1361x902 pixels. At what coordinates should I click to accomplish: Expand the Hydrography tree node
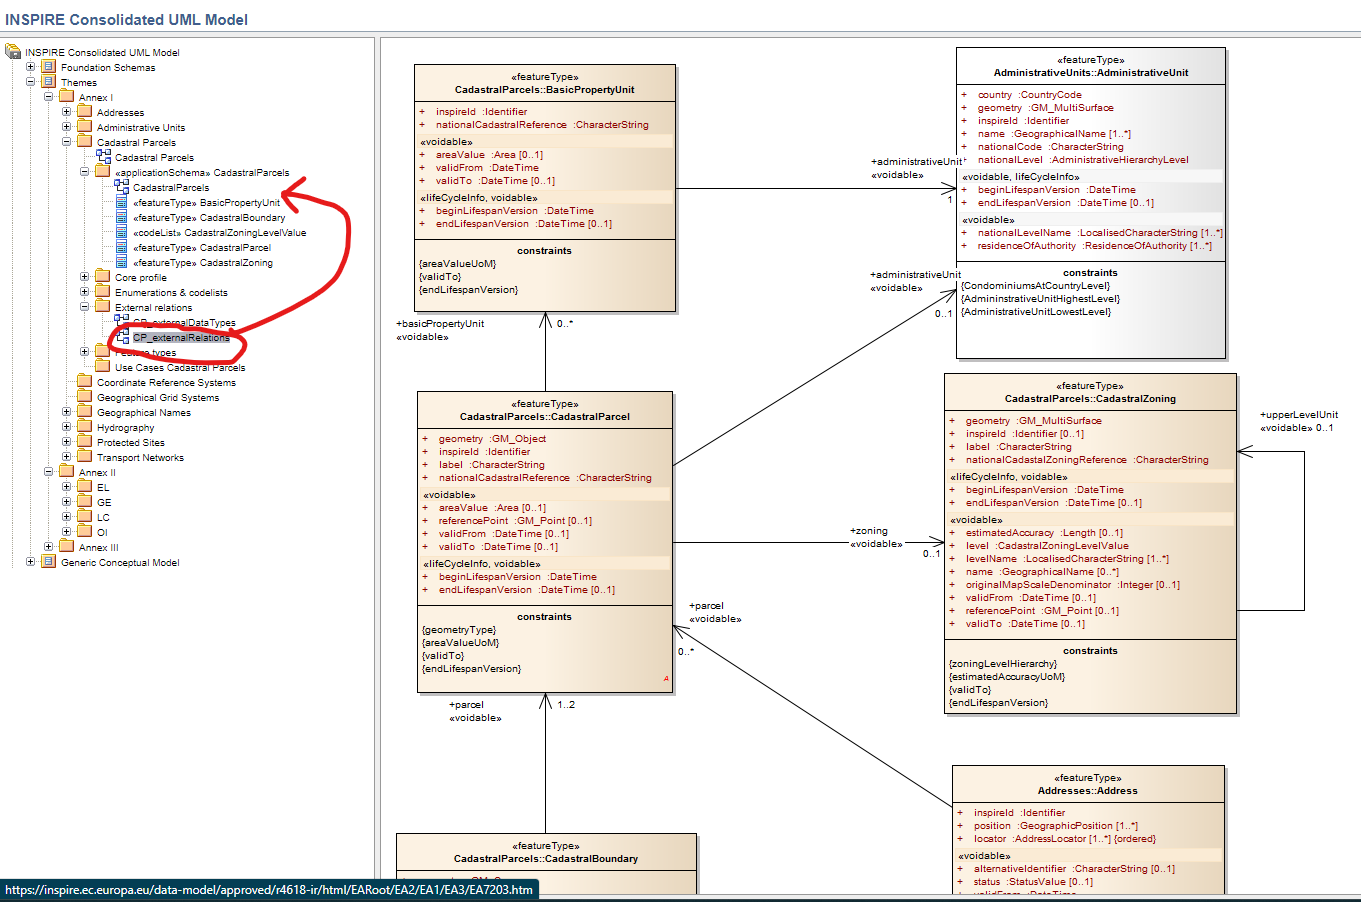pyautogui.click(x=65, y=427)
